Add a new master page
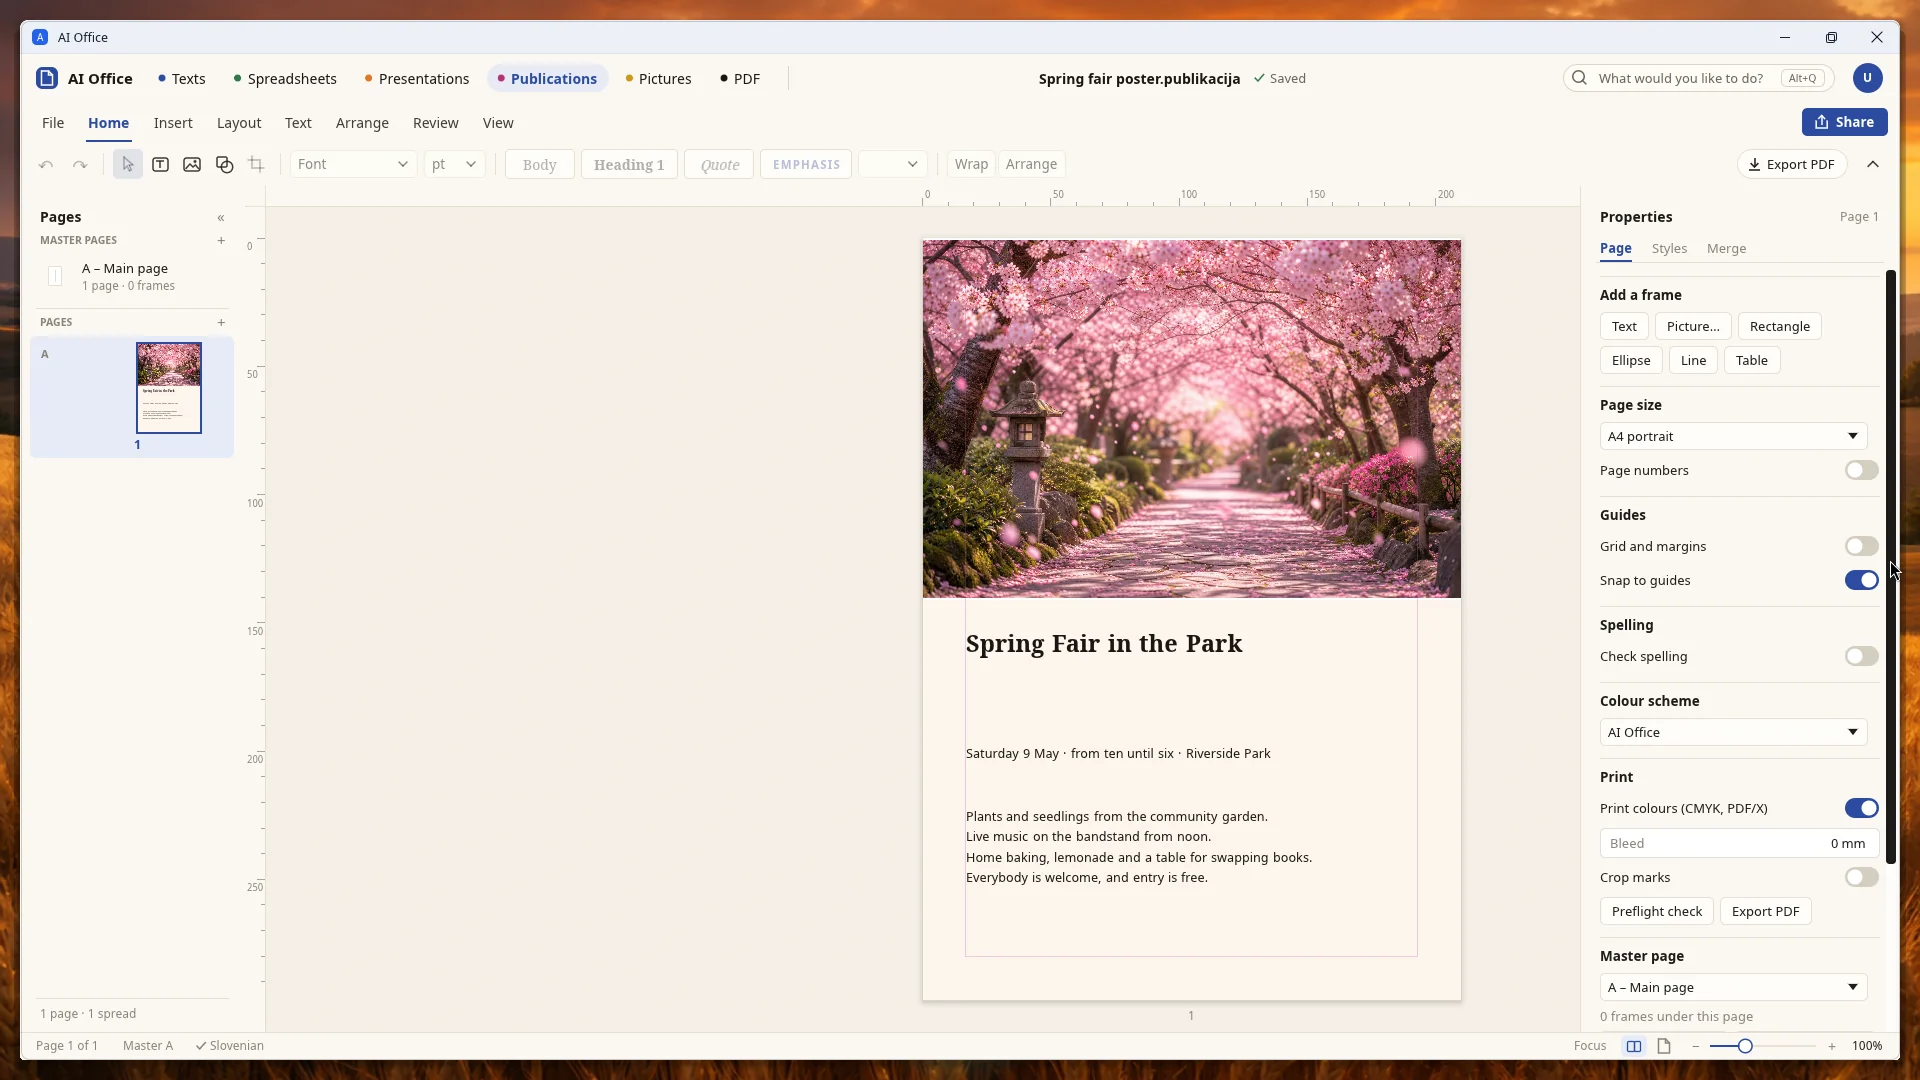The width and height of the screenshot is (1920, 1080). pos(221,240)
